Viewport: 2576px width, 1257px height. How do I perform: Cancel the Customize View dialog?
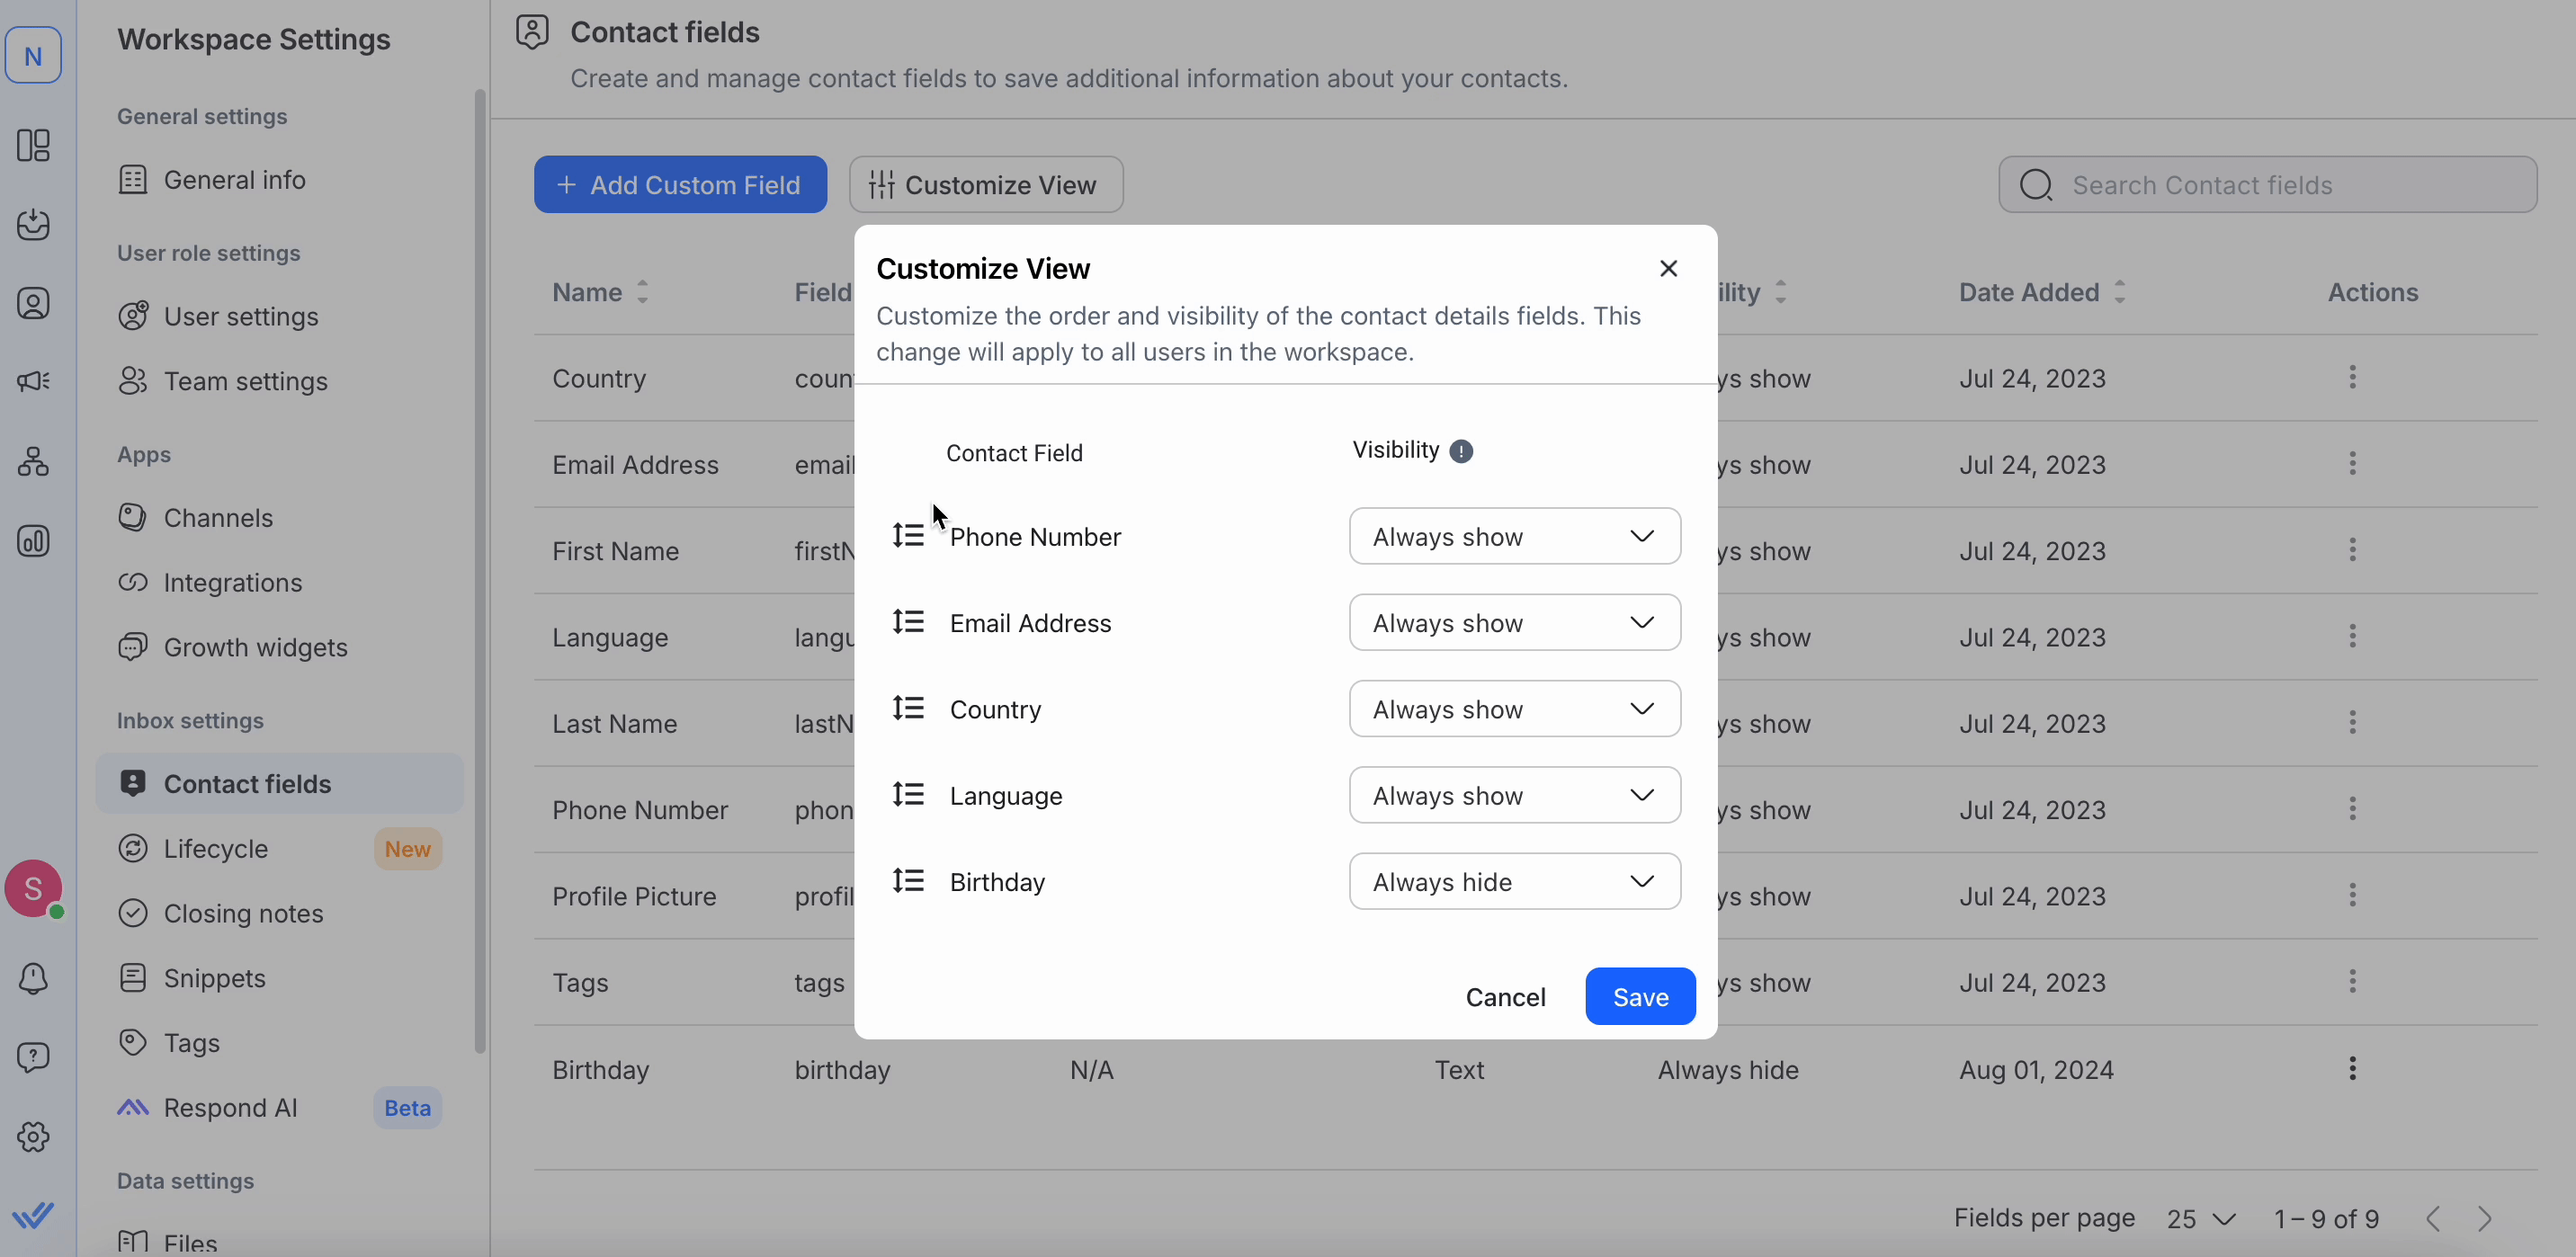pos(1505,996)
